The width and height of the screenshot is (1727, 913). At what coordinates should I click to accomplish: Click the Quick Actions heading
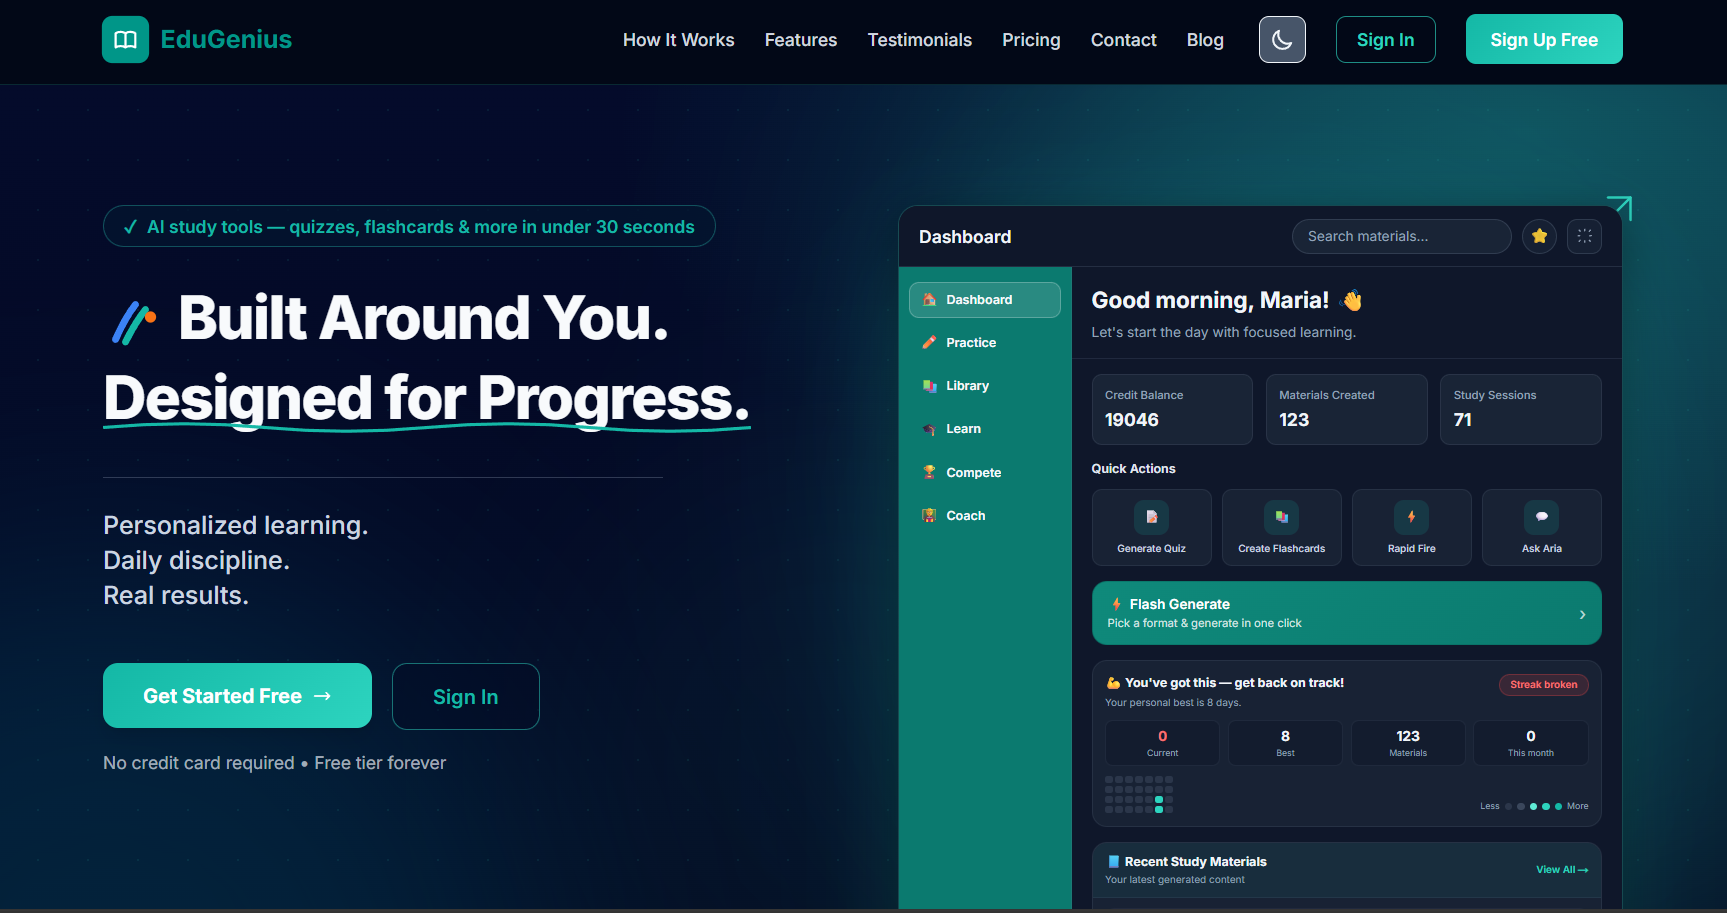[x=1133, y=469]
